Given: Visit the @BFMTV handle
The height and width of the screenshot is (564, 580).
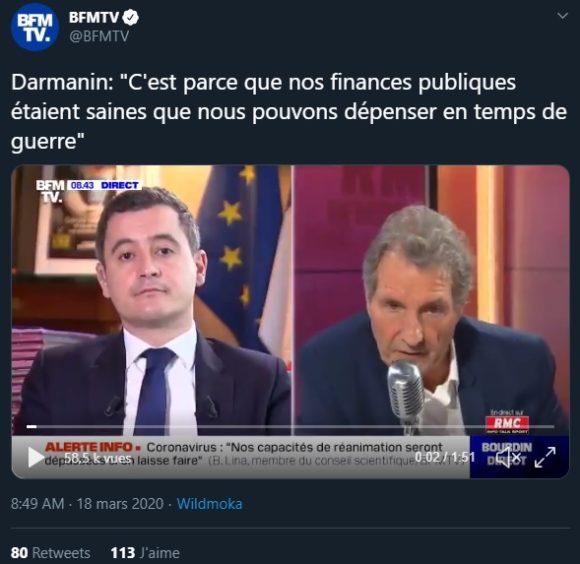Looking at the screenshot, I should click(99, 36).
